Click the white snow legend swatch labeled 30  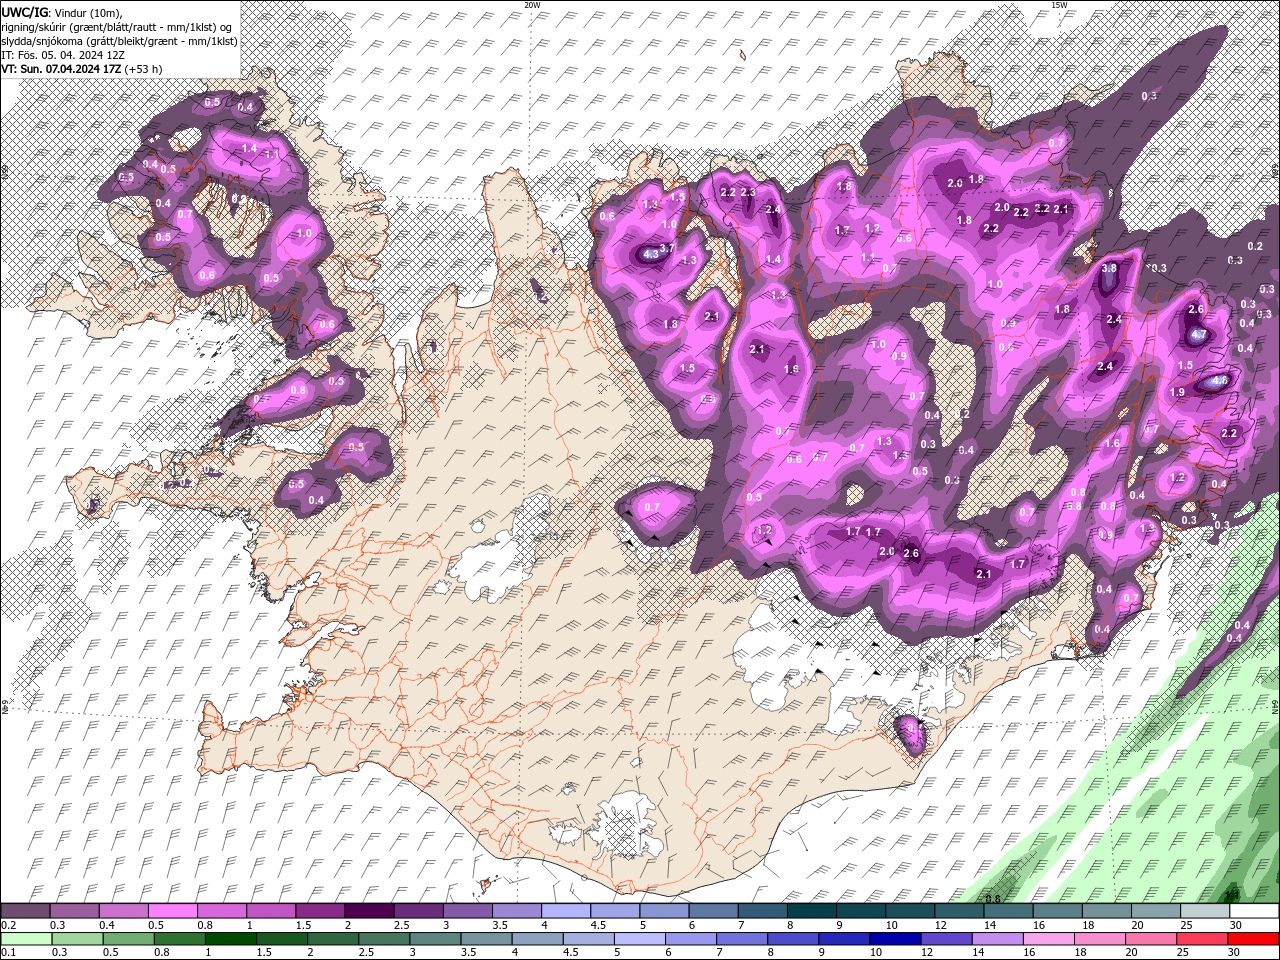point(1253,911)
